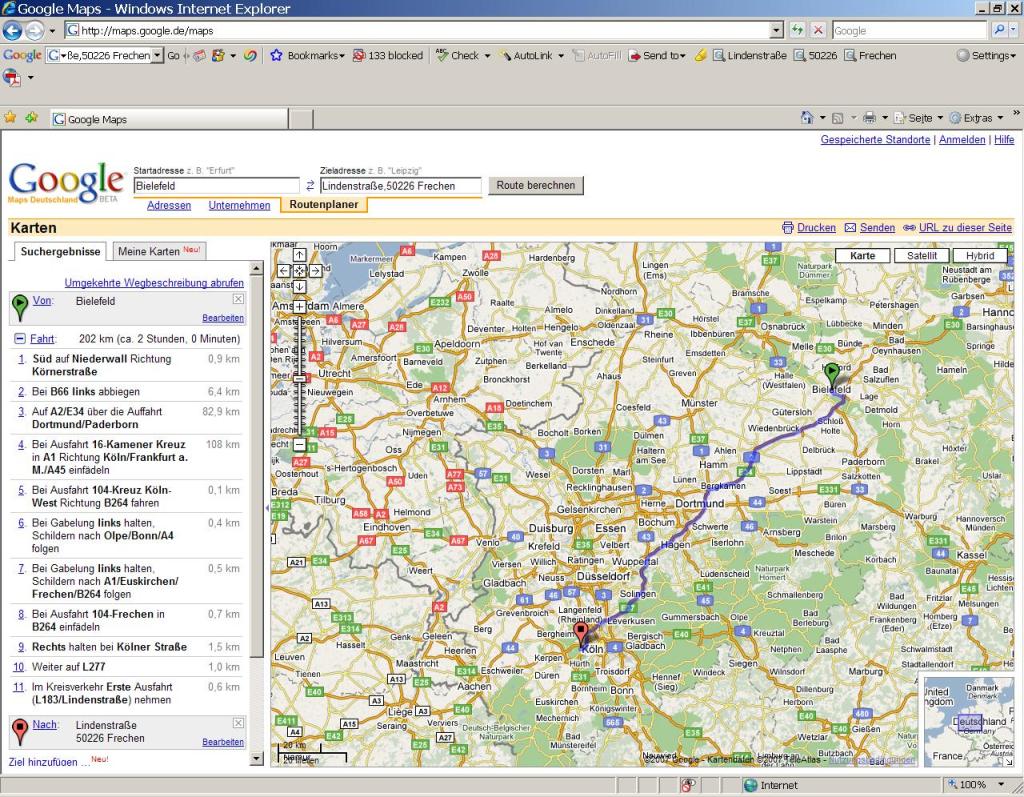Switch map to Karte view
Screen dimensions: 1024x797
(862, 255)
